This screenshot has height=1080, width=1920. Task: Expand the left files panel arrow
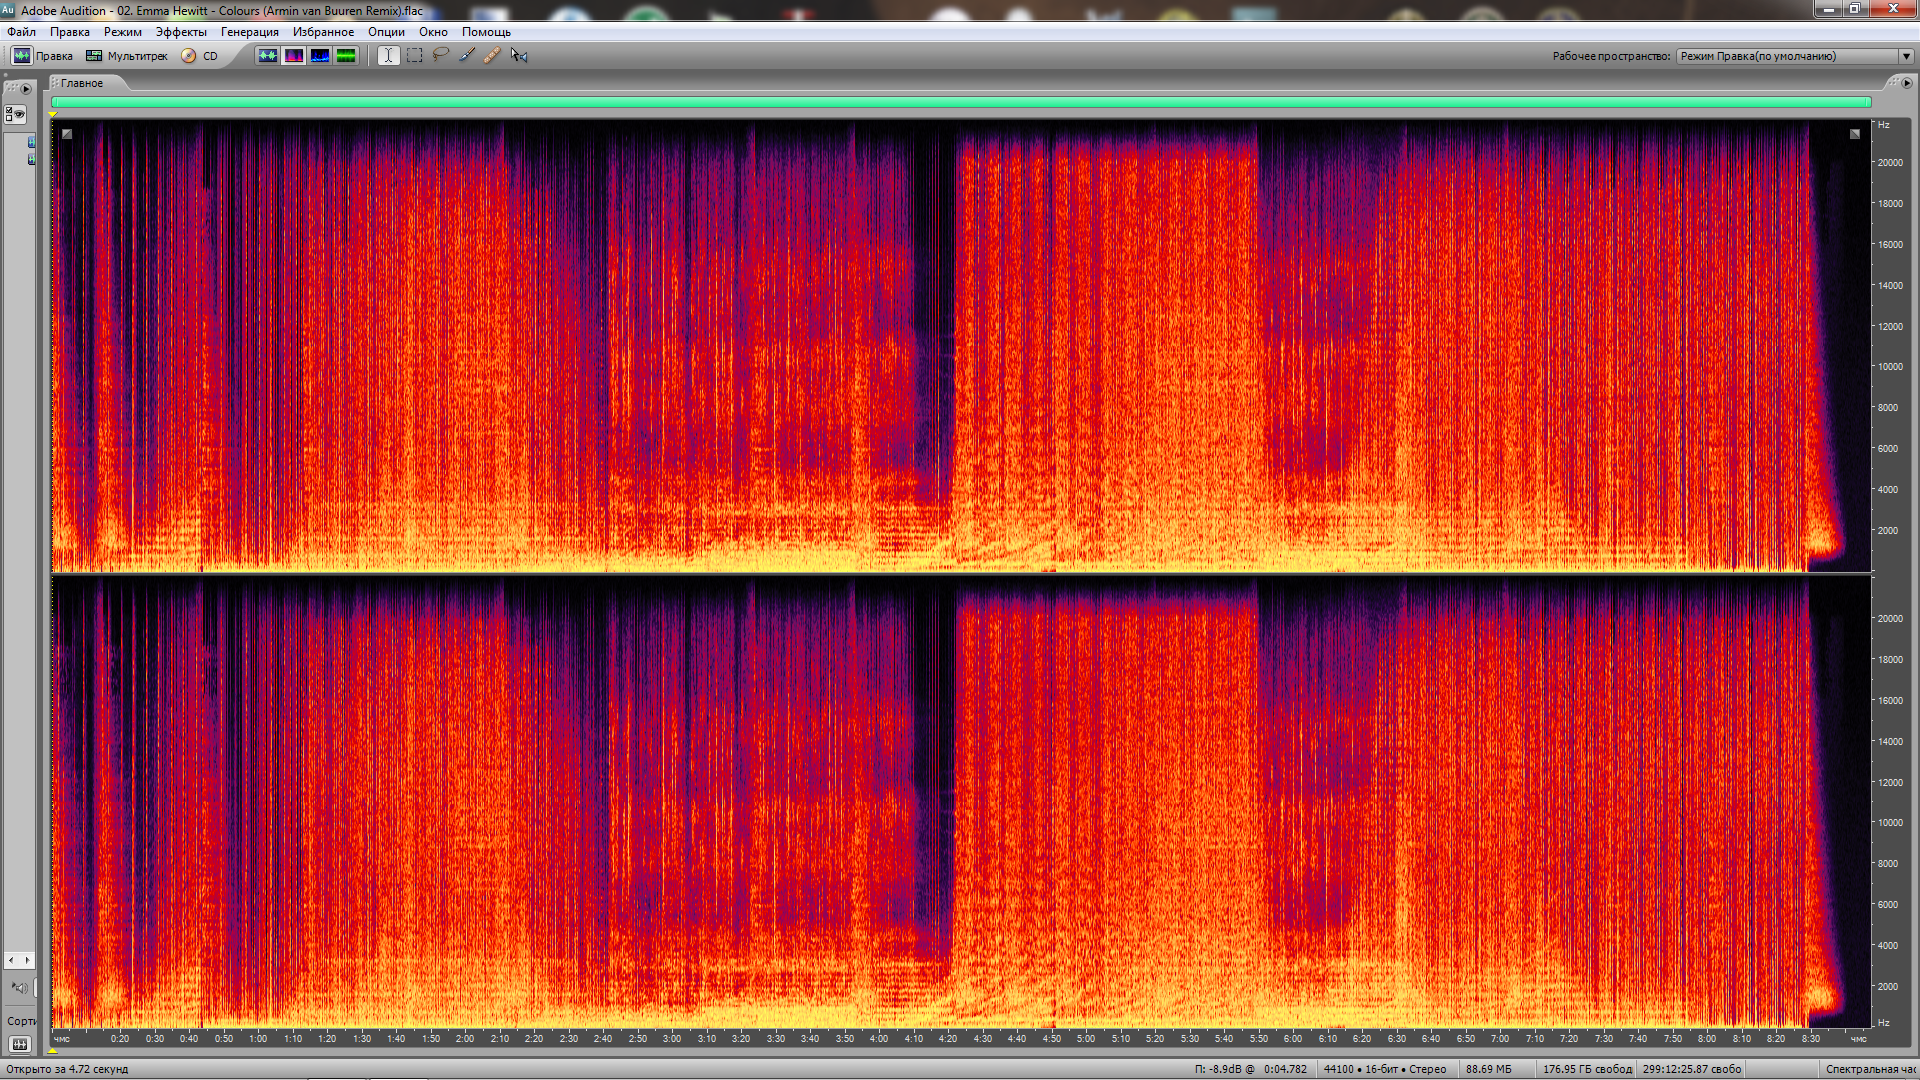26,89
